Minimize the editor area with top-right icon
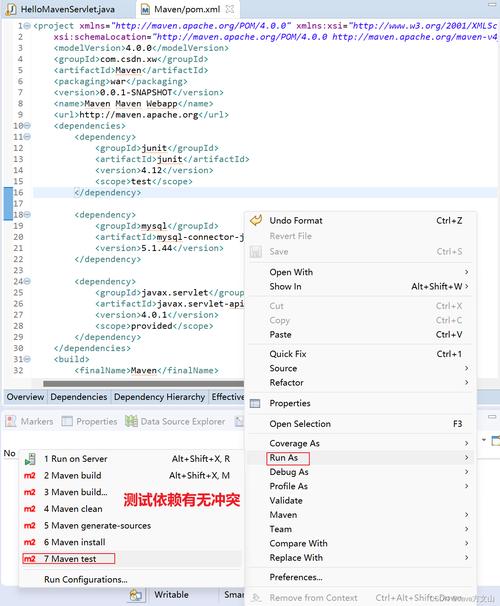 492,4
